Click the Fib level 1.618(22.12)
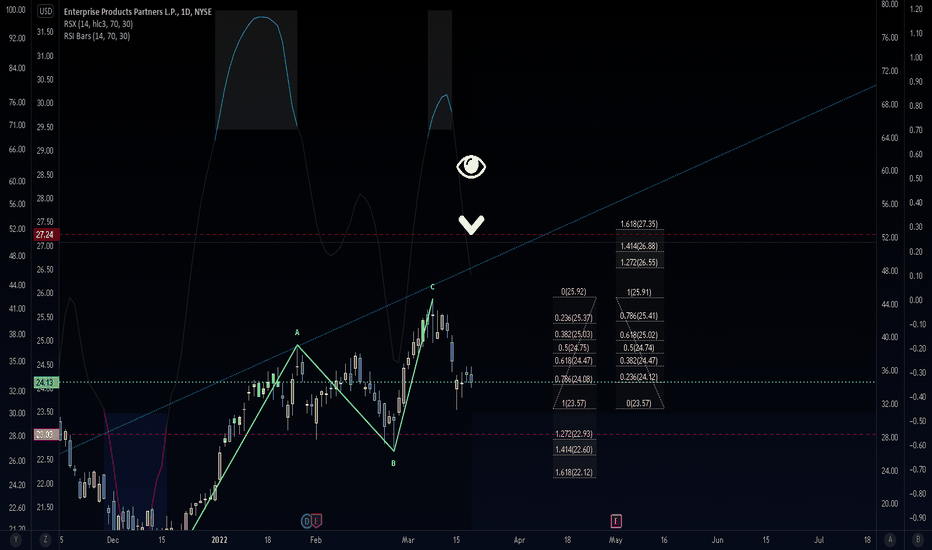The width and height of the screenshot is (932, 550). coord(574,473)
